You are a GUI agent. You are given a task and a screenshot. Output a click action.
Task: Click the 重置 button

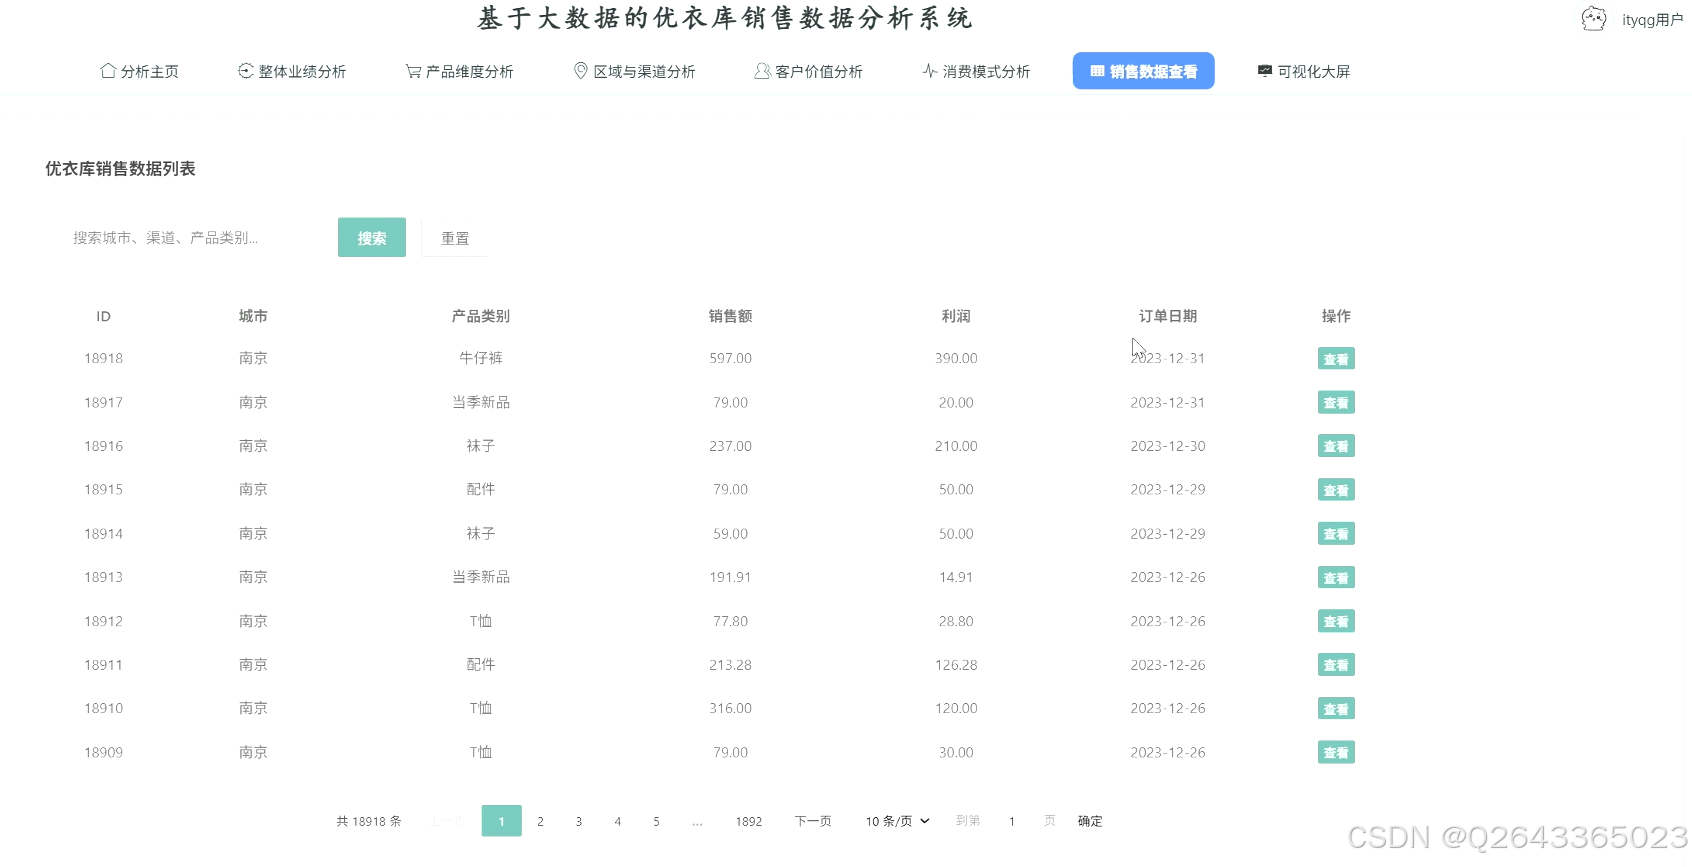(x=455, y=238)
